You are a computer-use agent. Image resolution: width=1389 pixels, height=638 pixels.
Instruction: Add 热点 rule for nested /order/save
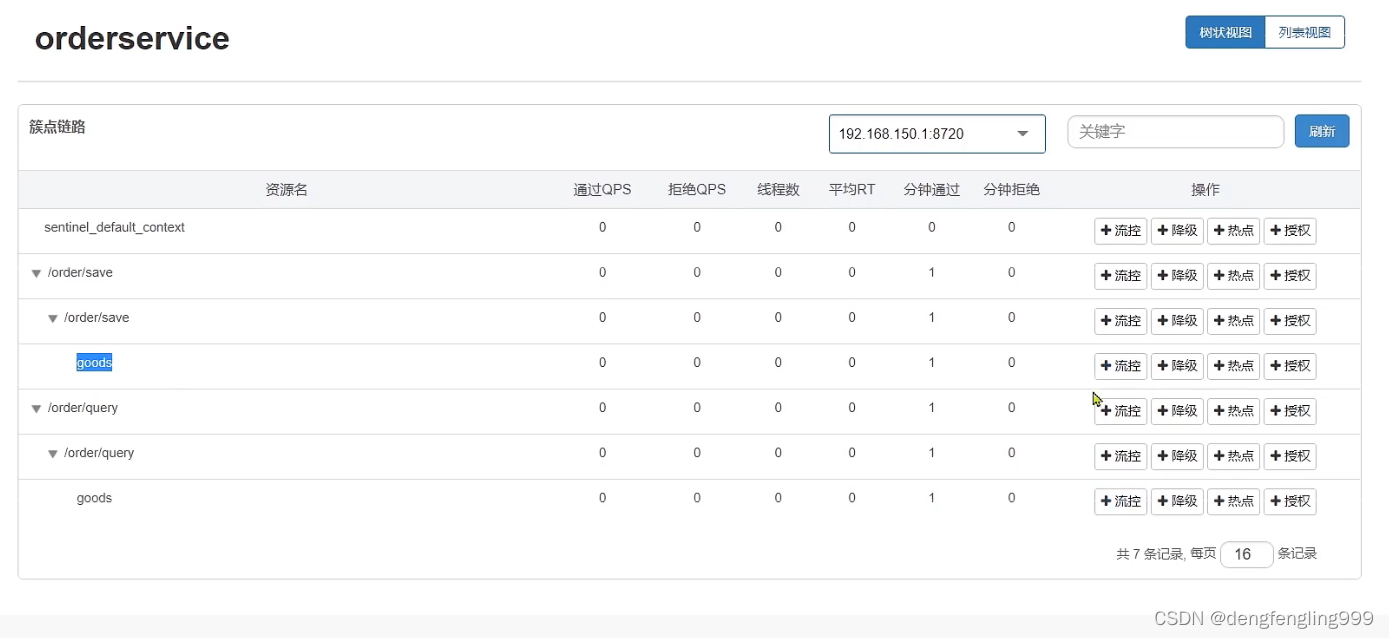(1233, 321)
